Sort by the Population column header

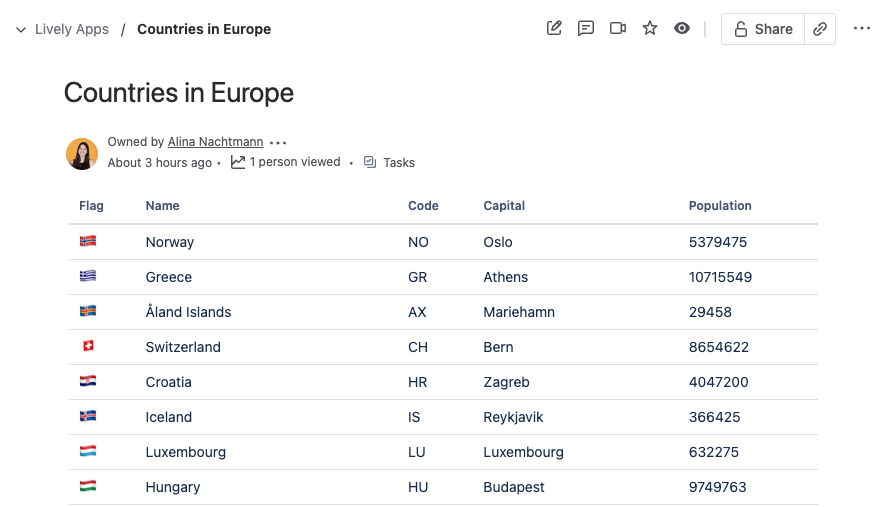[x=720, y=206]
